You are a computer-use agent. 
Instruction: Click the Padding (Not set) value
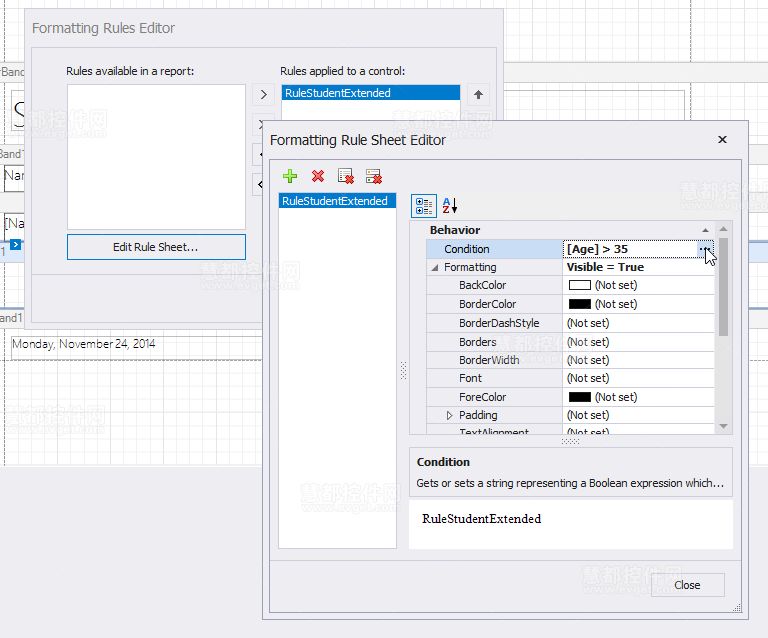tap(588, 415)
